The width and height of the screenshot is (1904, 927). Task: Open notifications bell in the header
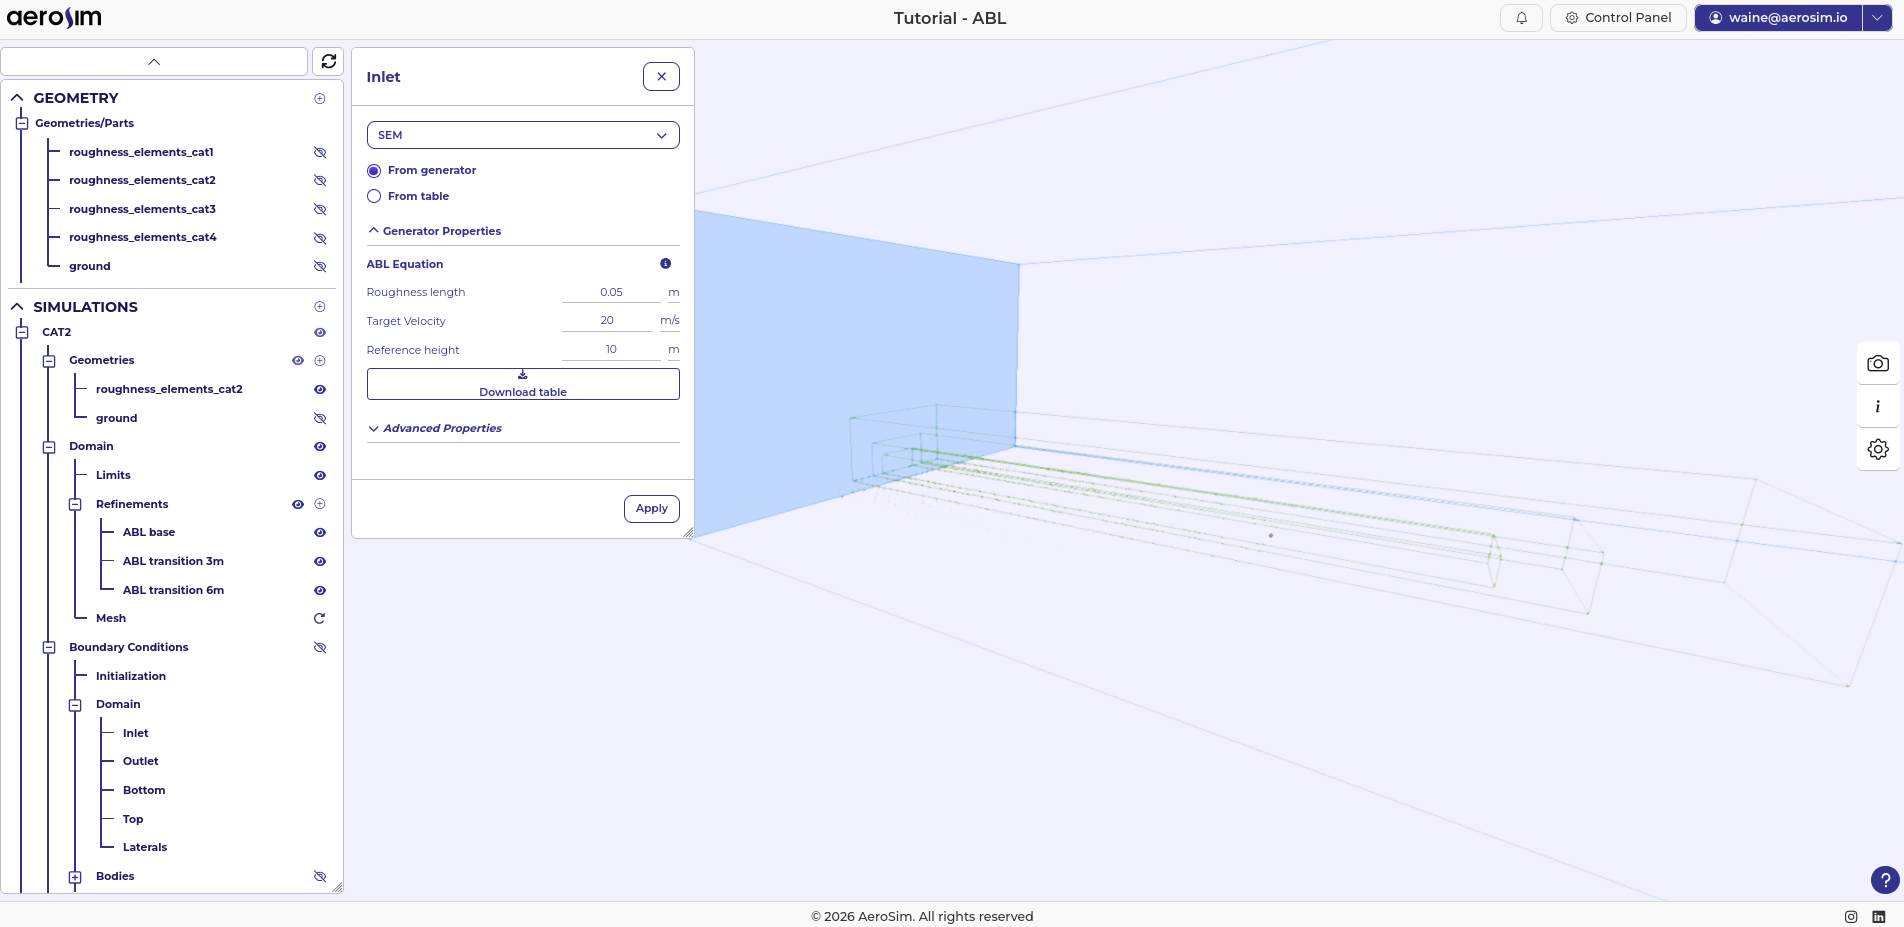(1521, 18)
